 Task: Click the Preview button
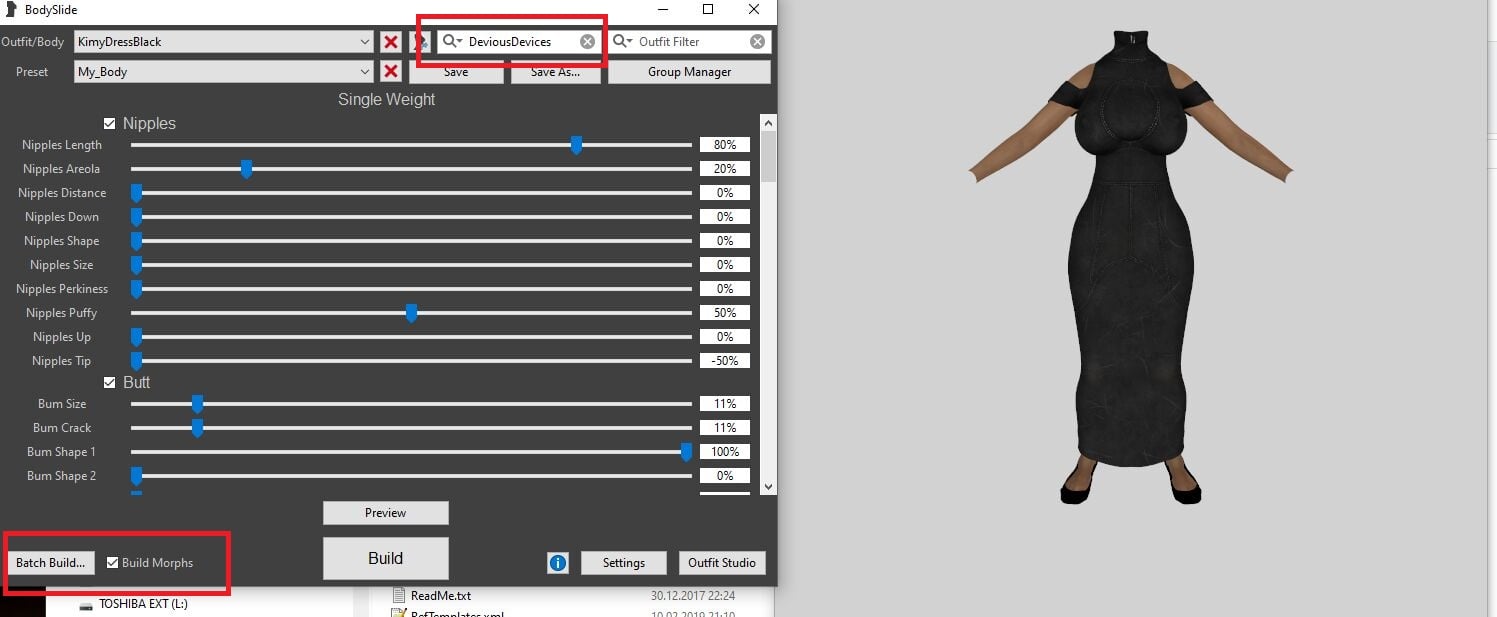[385, 513]
